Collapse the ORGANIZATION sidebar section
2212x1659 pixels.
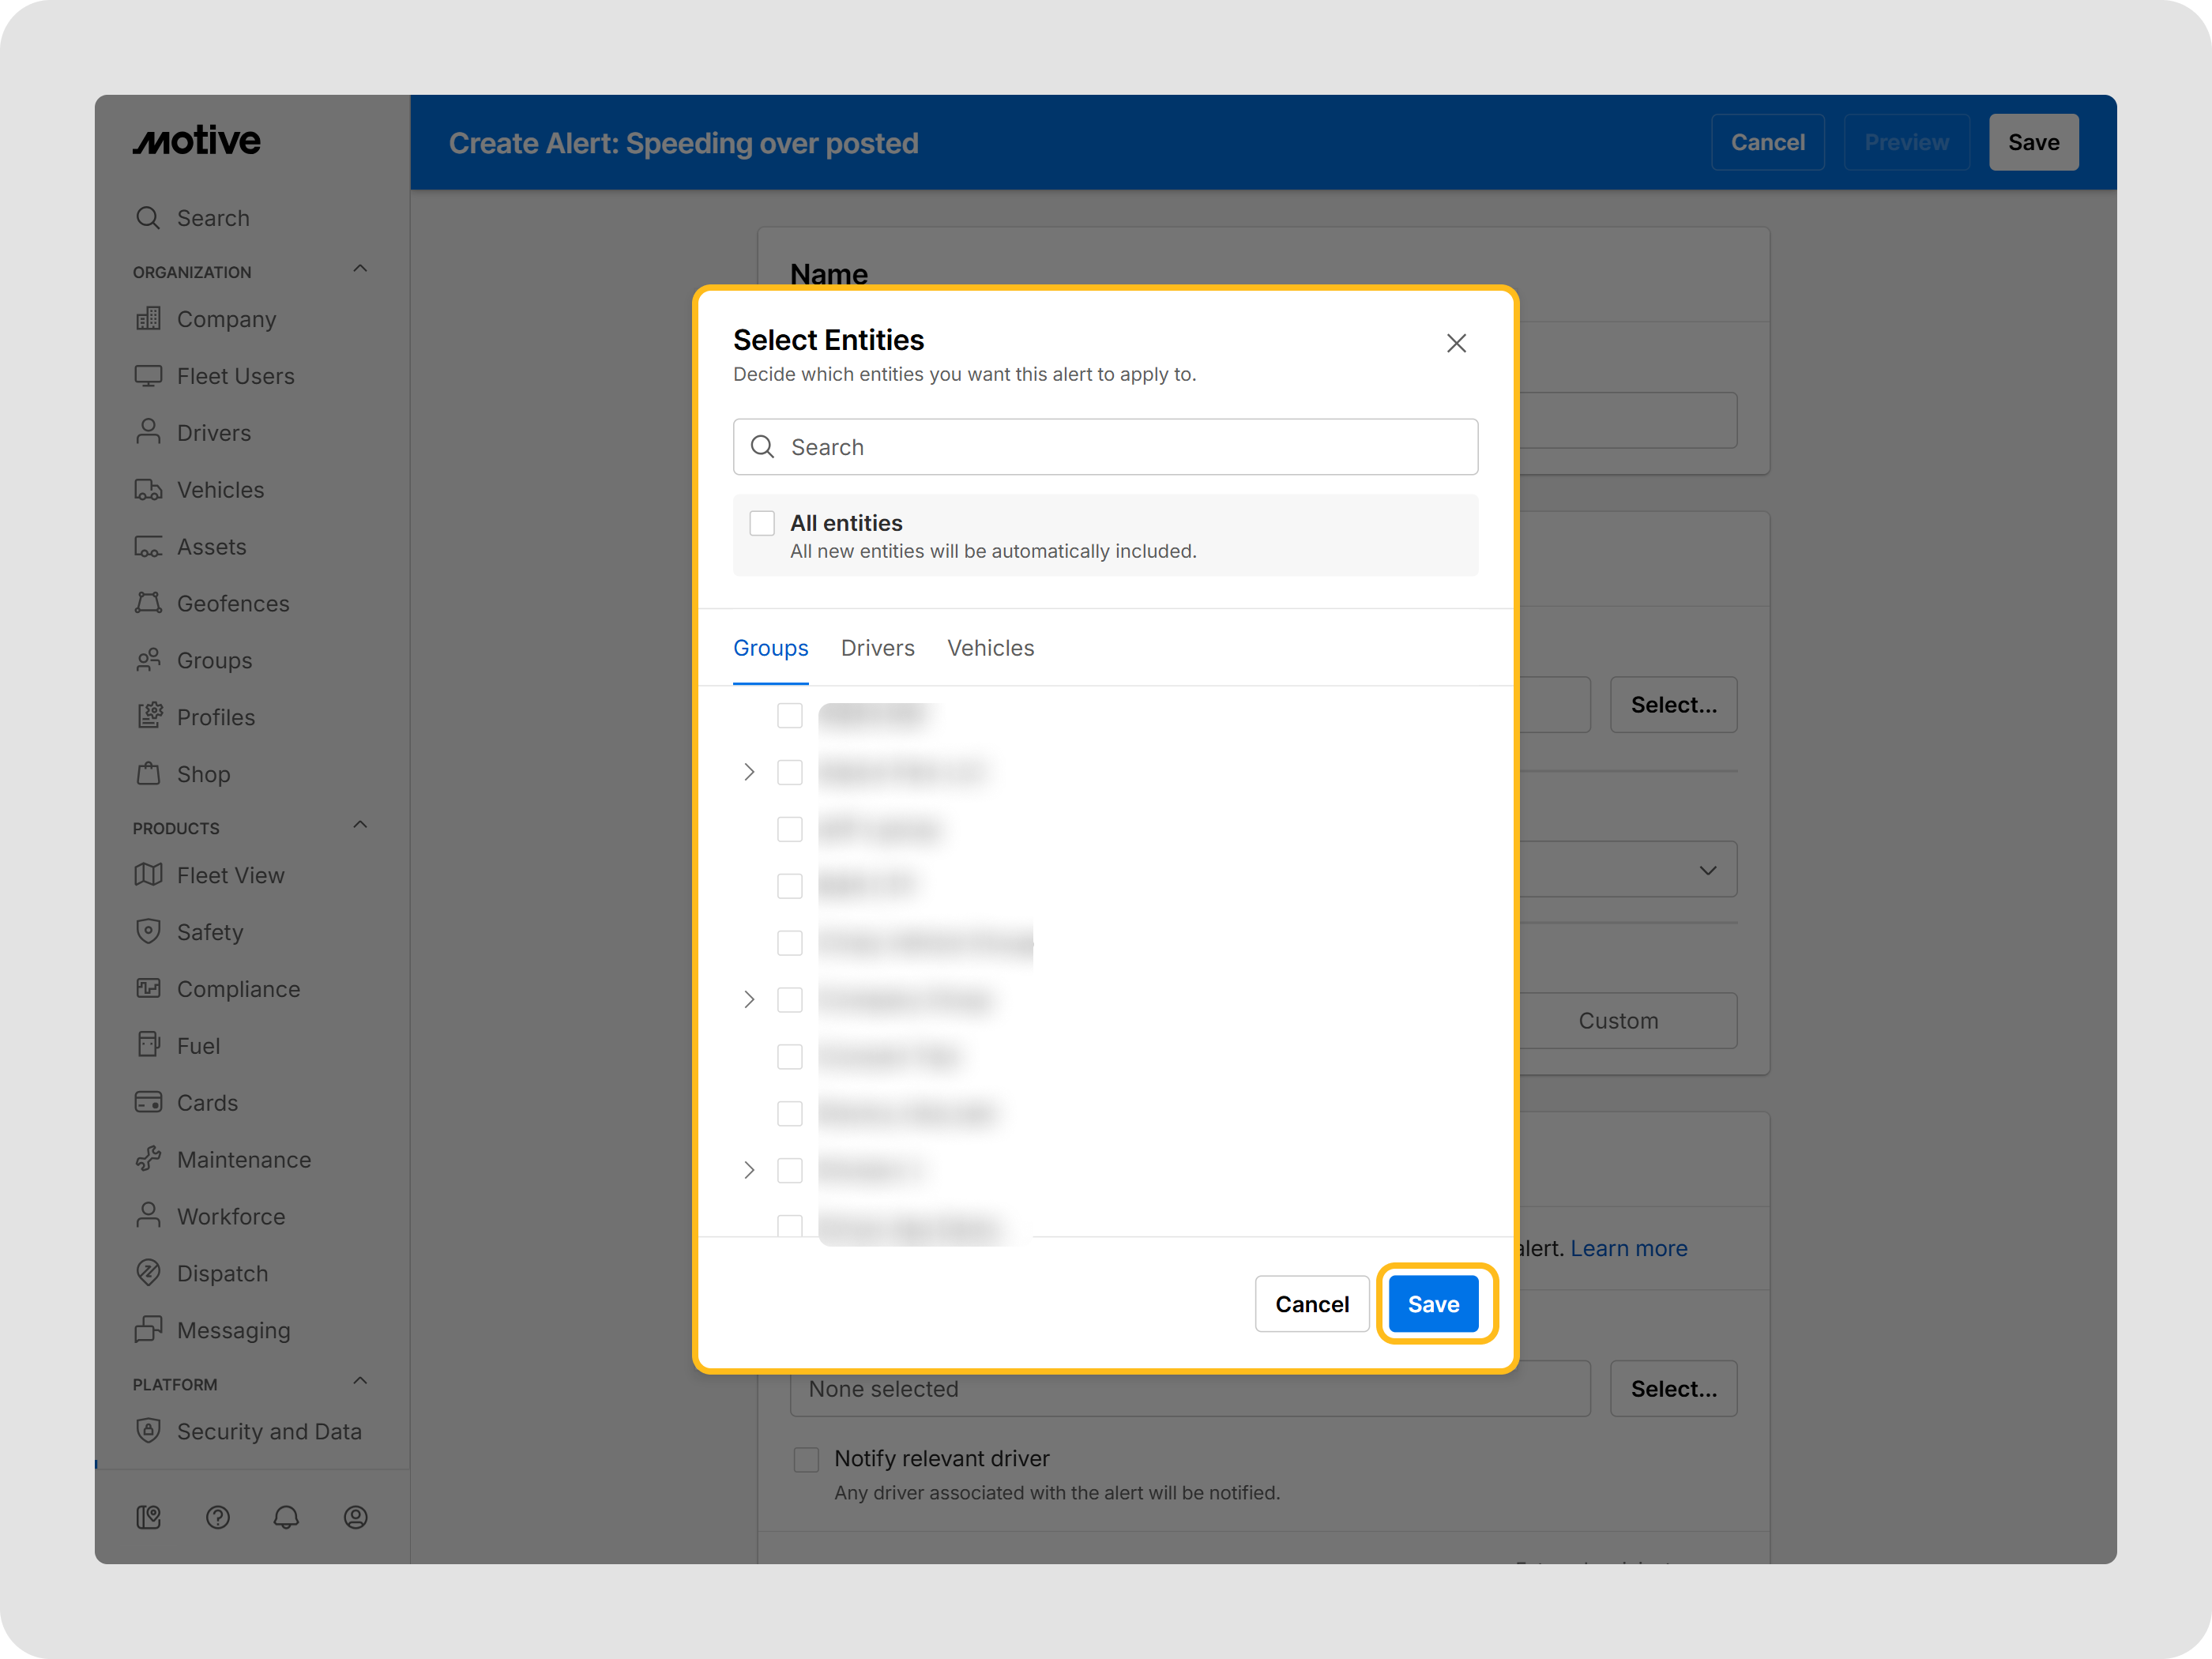point(360,269)
